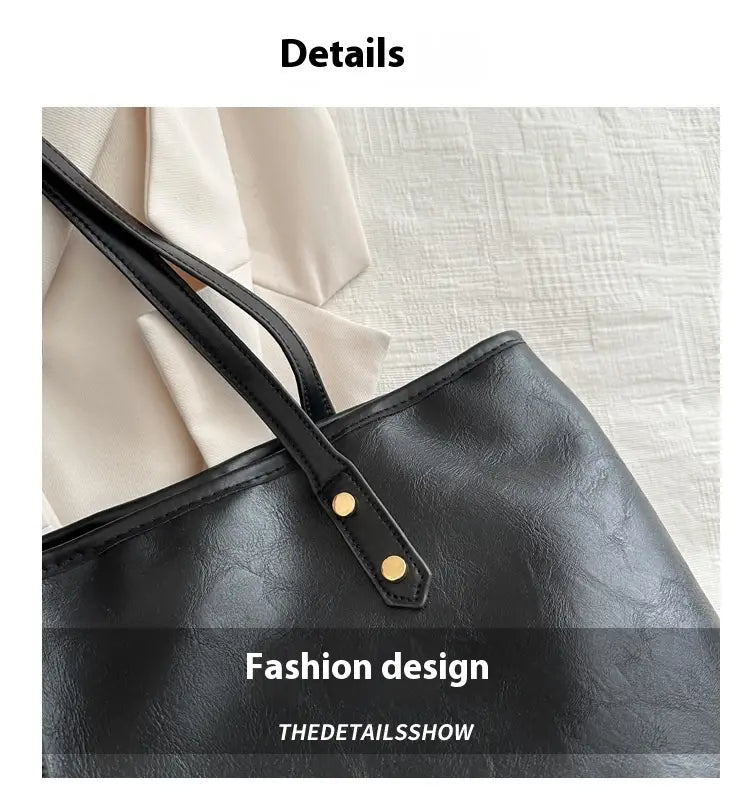The image size is (750, 812).
Task: Click the pointed tip of strap tab
Action: pyautogui.click(x=409, y=601)
